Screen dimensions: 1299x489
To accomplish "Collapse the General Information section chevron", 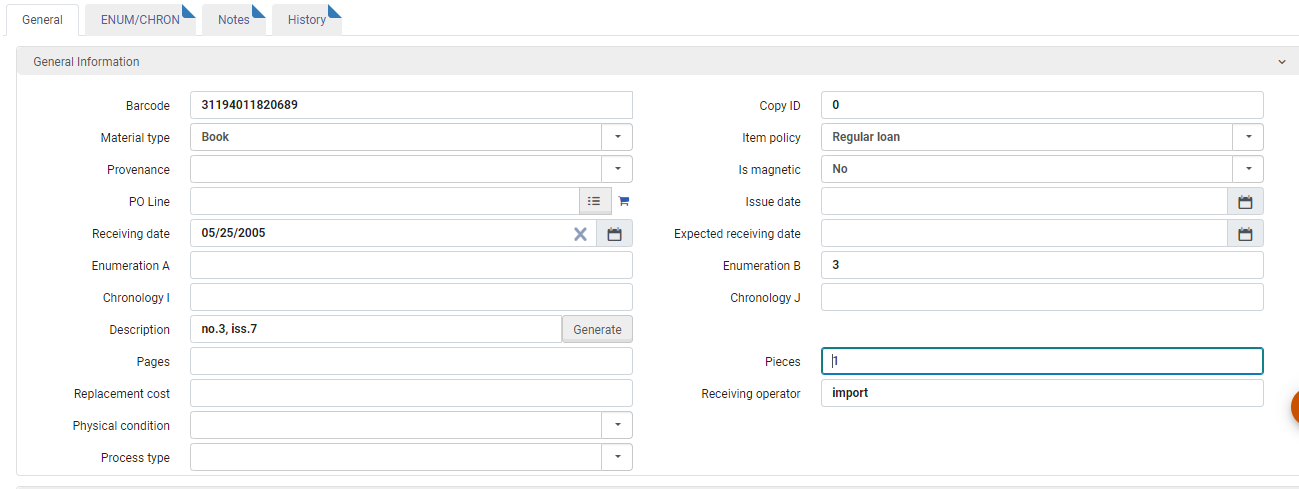I will (x=1282, y=62).
